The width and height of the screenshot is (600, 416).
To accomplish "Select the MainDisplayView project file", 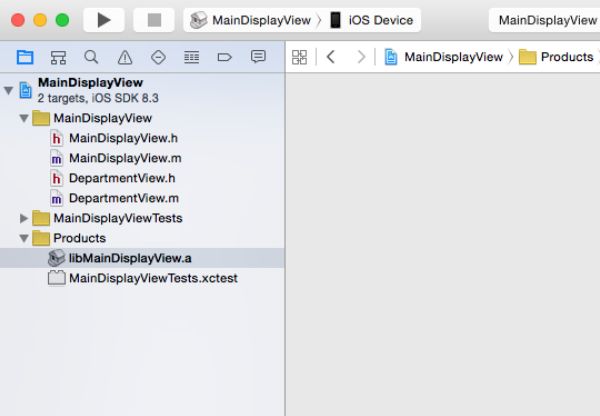I will [x=142, y=90].
